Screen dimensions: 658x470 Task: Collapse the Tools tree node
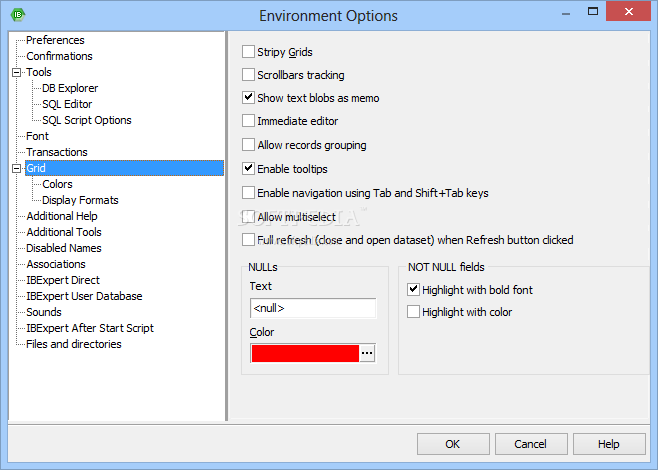pos(16,72)
